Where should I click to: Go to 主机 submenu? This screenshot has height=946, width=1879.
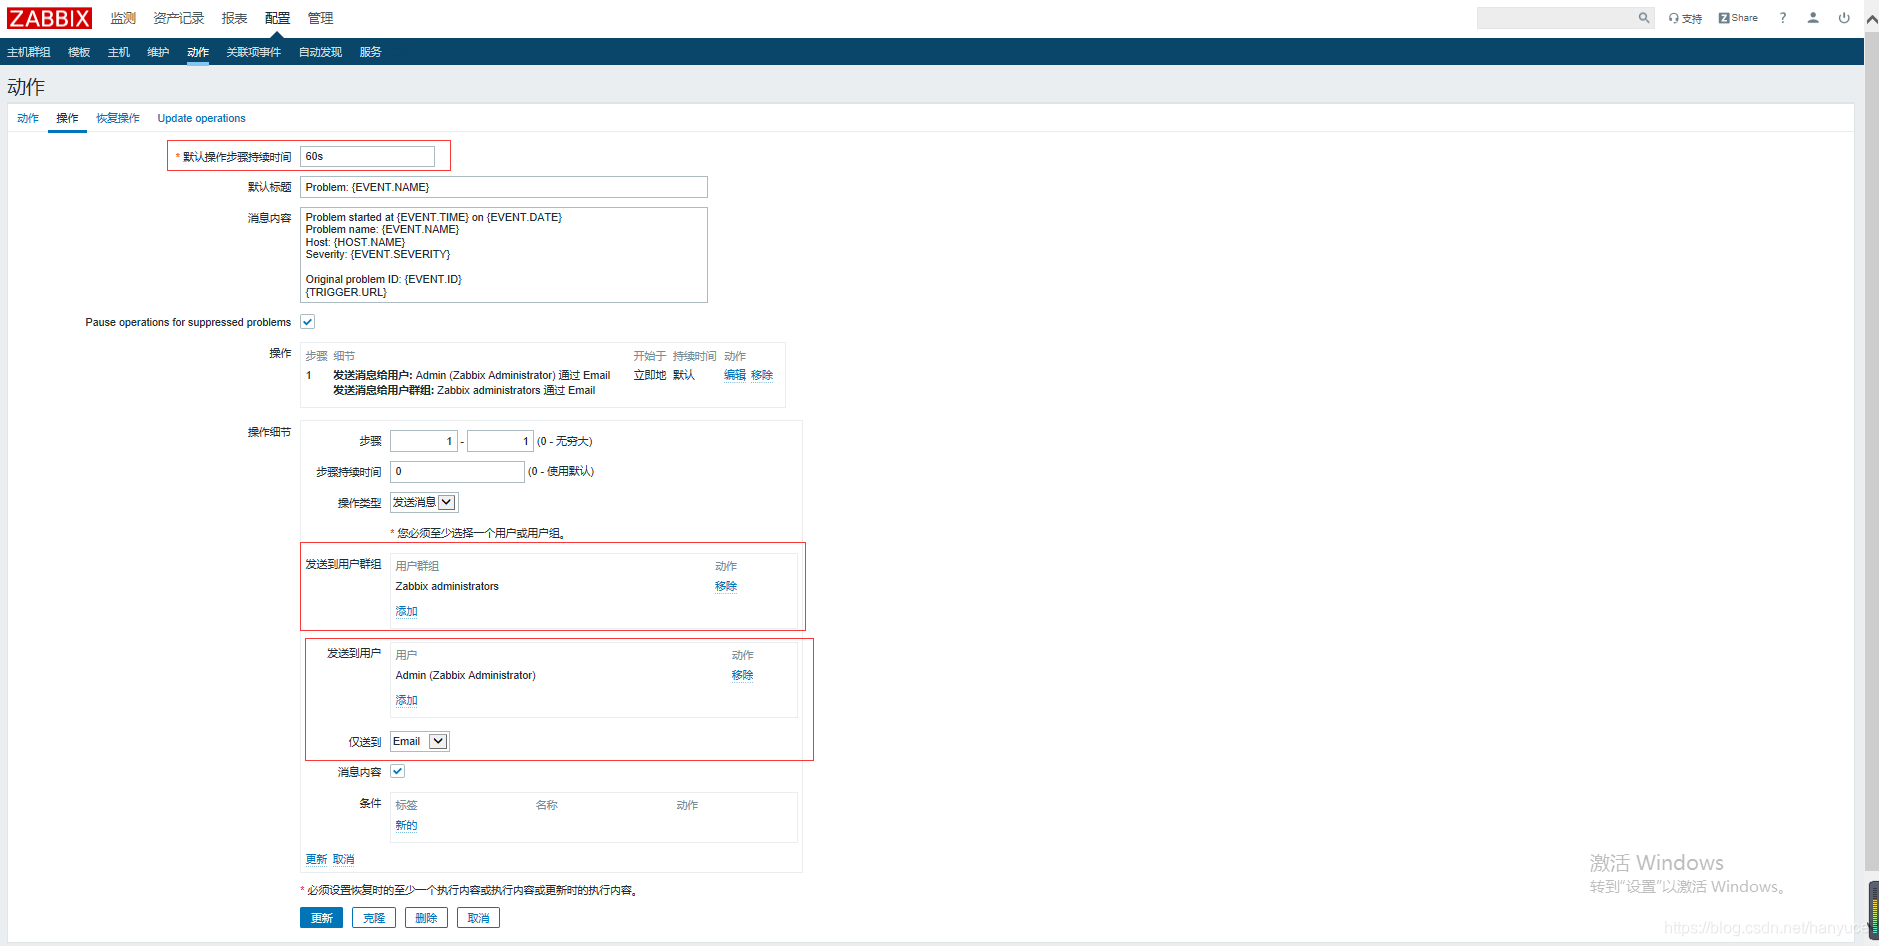click(x=119, y=52)
